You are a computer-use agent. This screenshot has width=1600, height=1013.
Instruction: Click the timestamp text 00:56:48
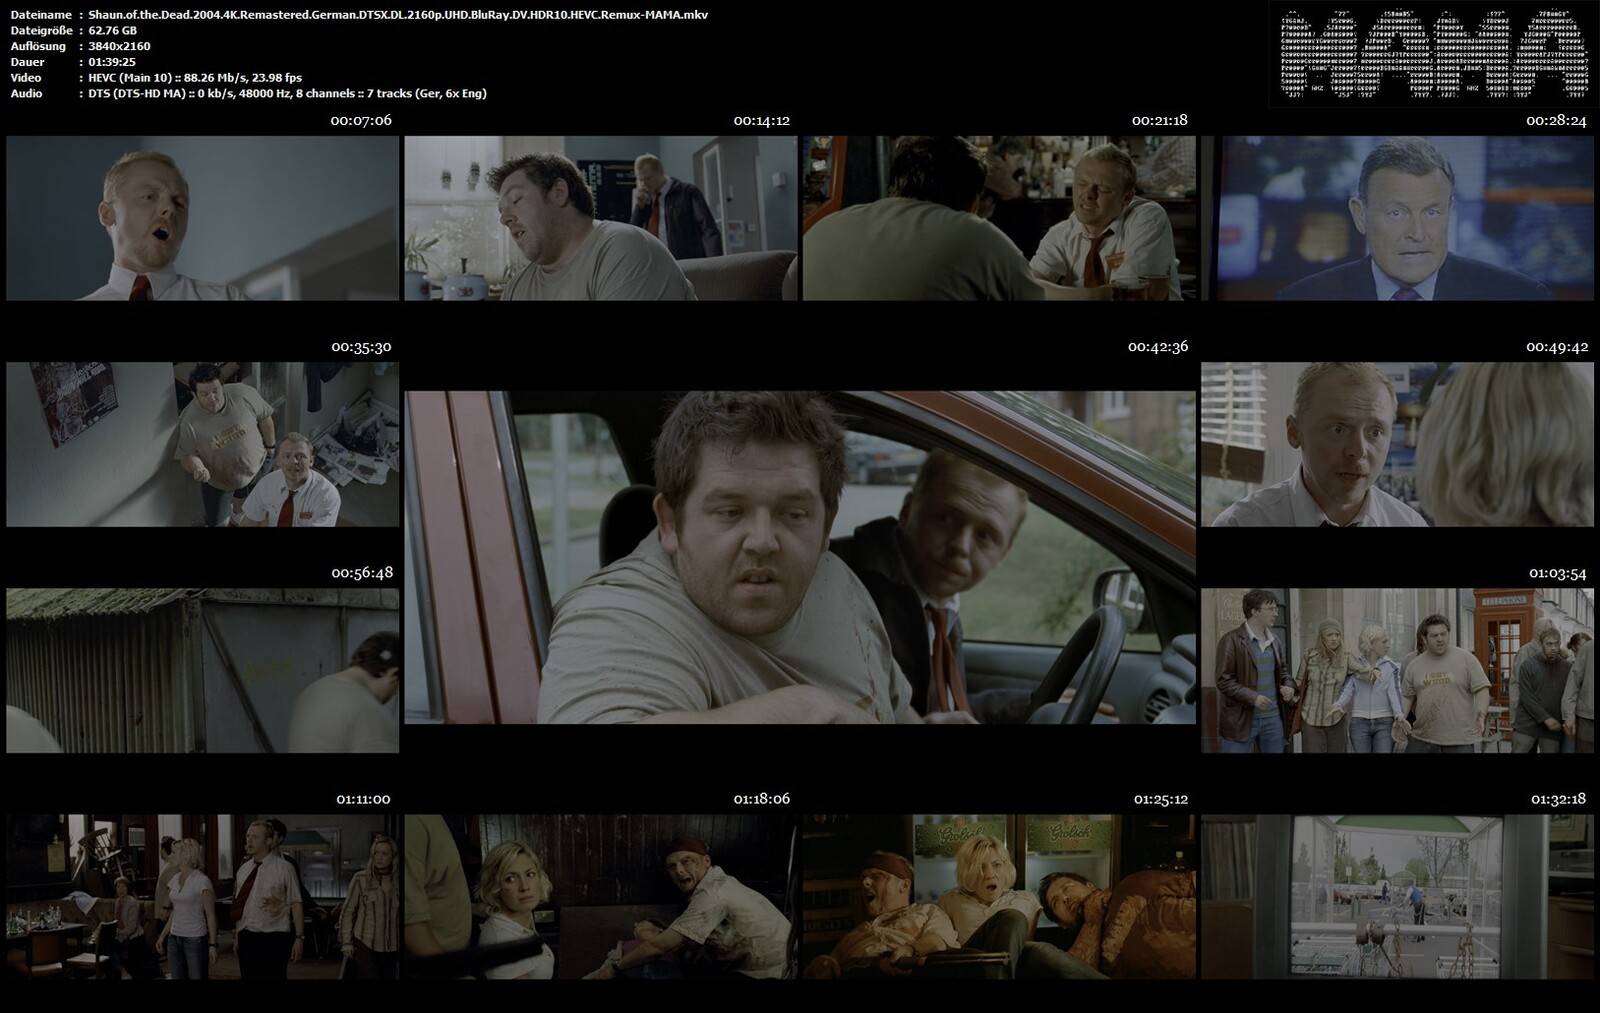tap(362, 573)
